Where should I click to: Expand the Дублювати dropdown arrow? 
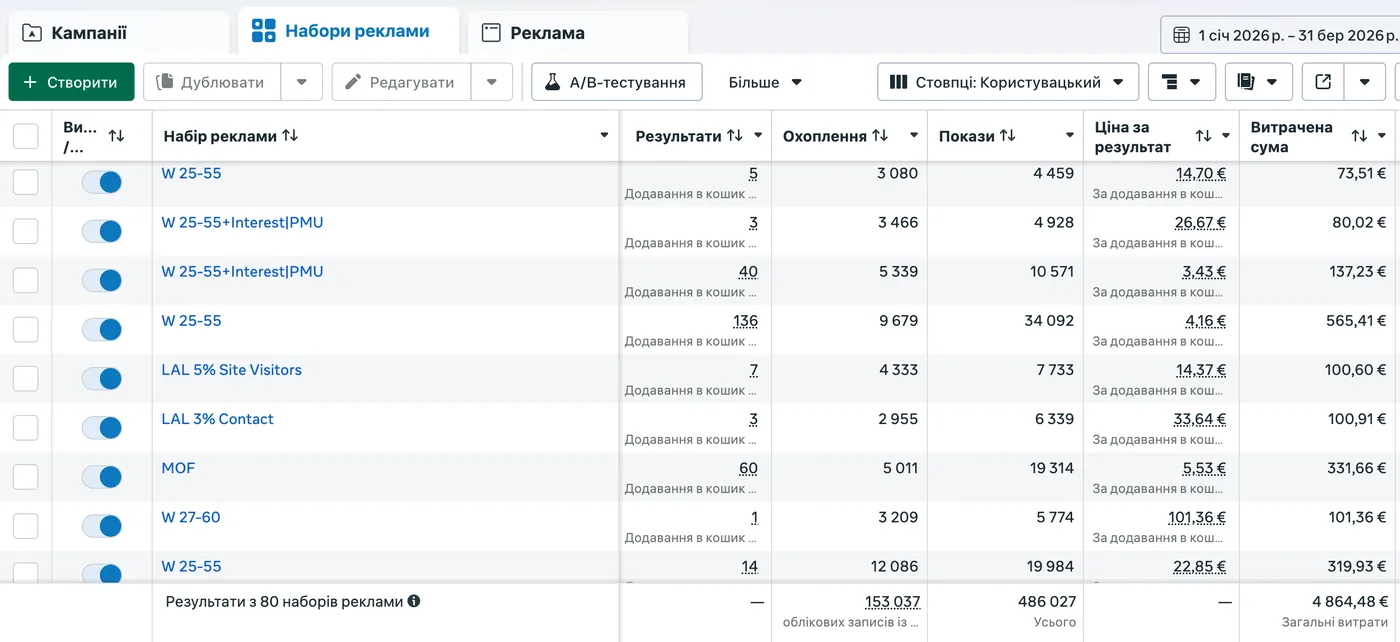(x=302, y=82)
